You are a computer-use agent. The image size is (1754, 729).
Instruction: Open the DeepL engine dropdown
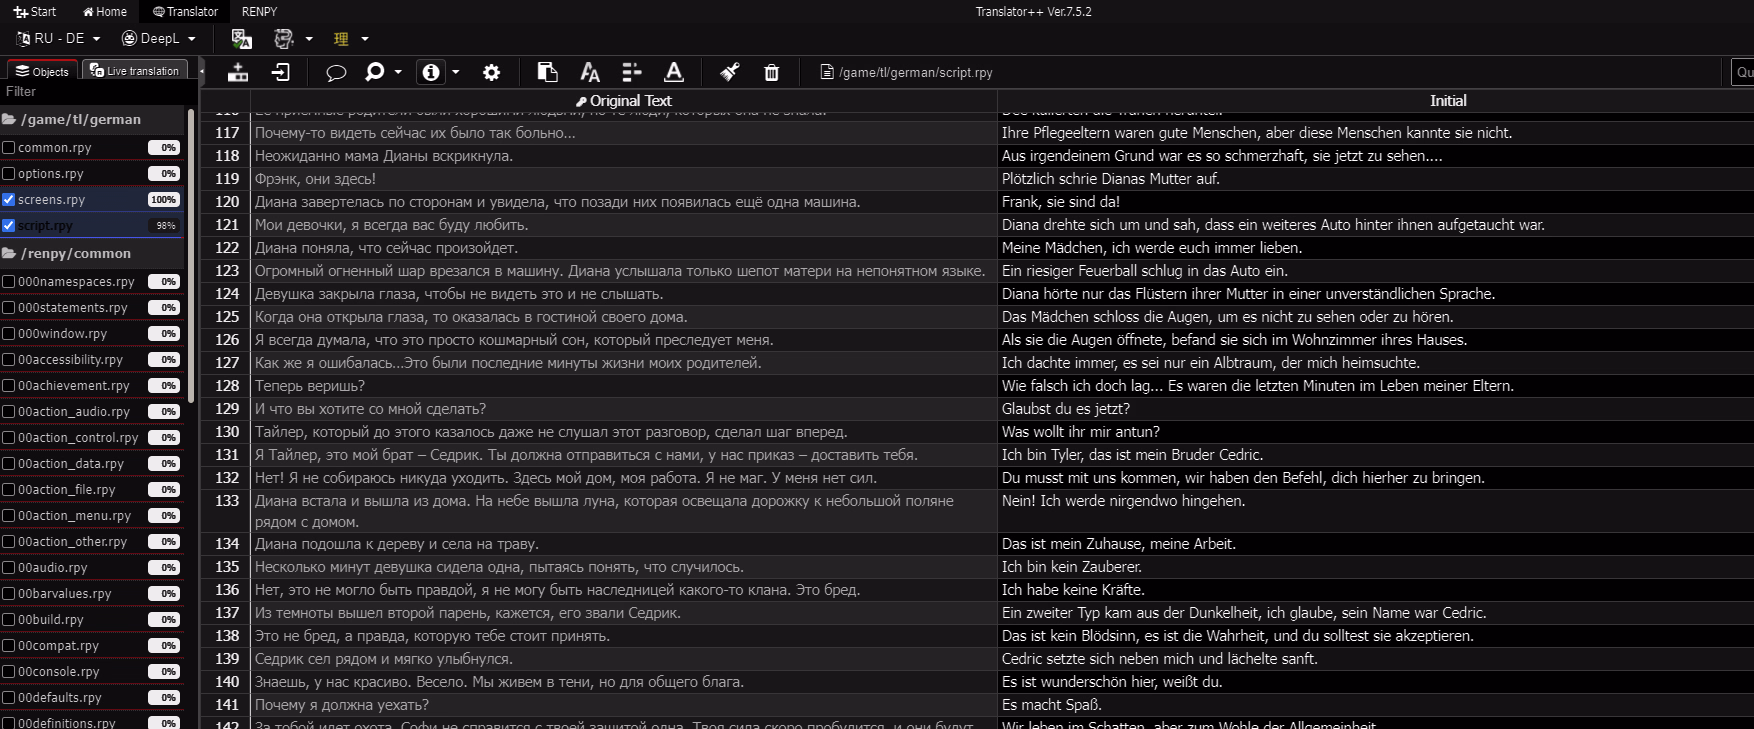[x=159, y=38]
